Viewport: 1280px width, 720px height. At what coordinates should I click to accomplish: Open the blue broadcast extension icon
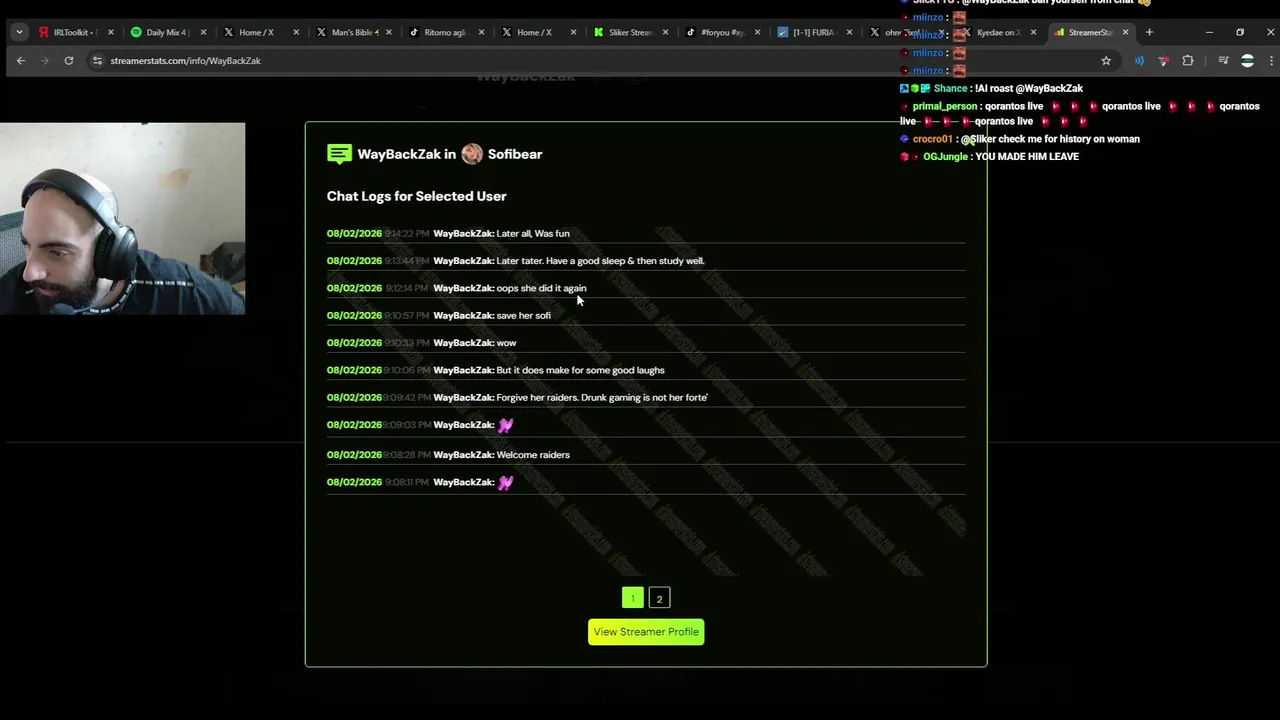[1139, 60]
